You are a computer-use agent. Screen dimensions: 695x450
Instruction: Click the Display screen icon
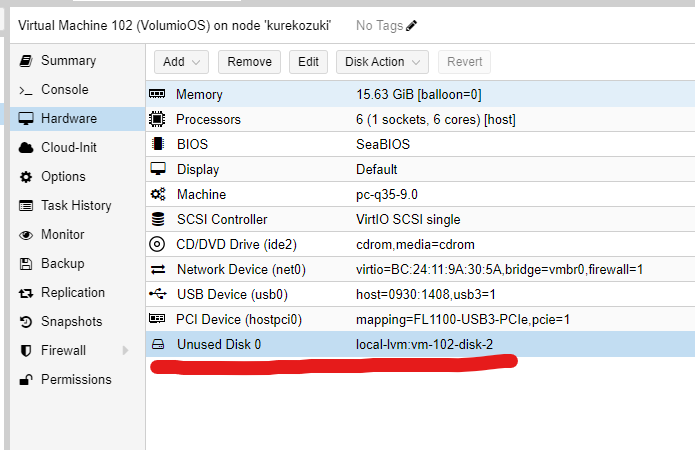coord(157,169)
